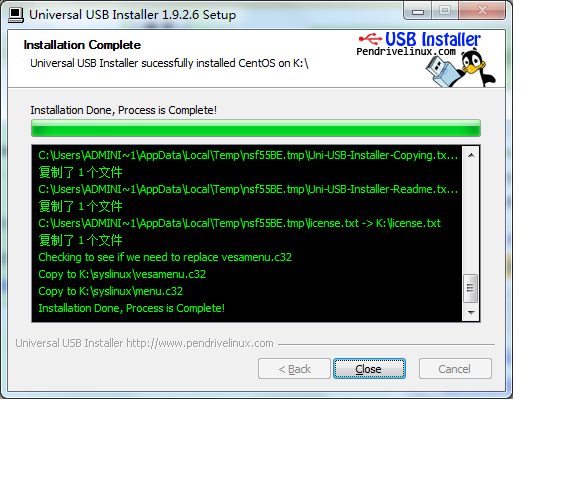Click the log scrollbar up arrow

pos(471,155)
